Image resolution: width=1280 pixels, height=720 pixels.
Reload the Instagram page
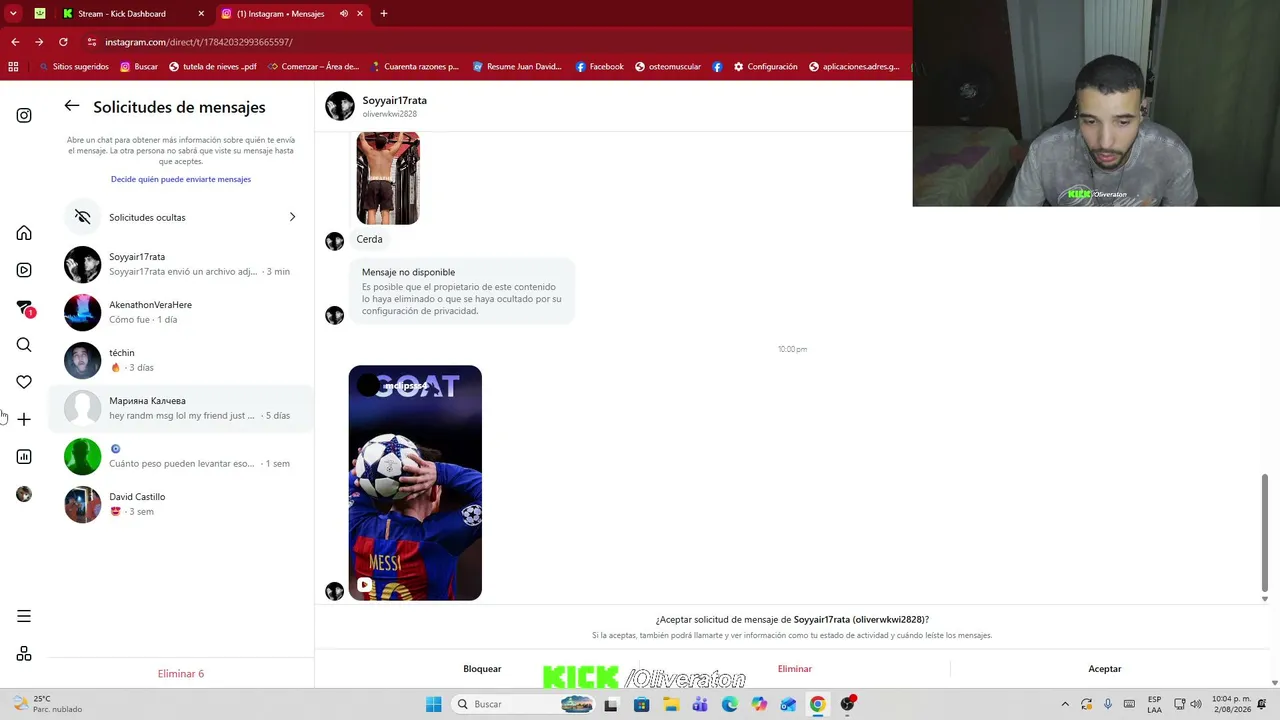[63, 42]
